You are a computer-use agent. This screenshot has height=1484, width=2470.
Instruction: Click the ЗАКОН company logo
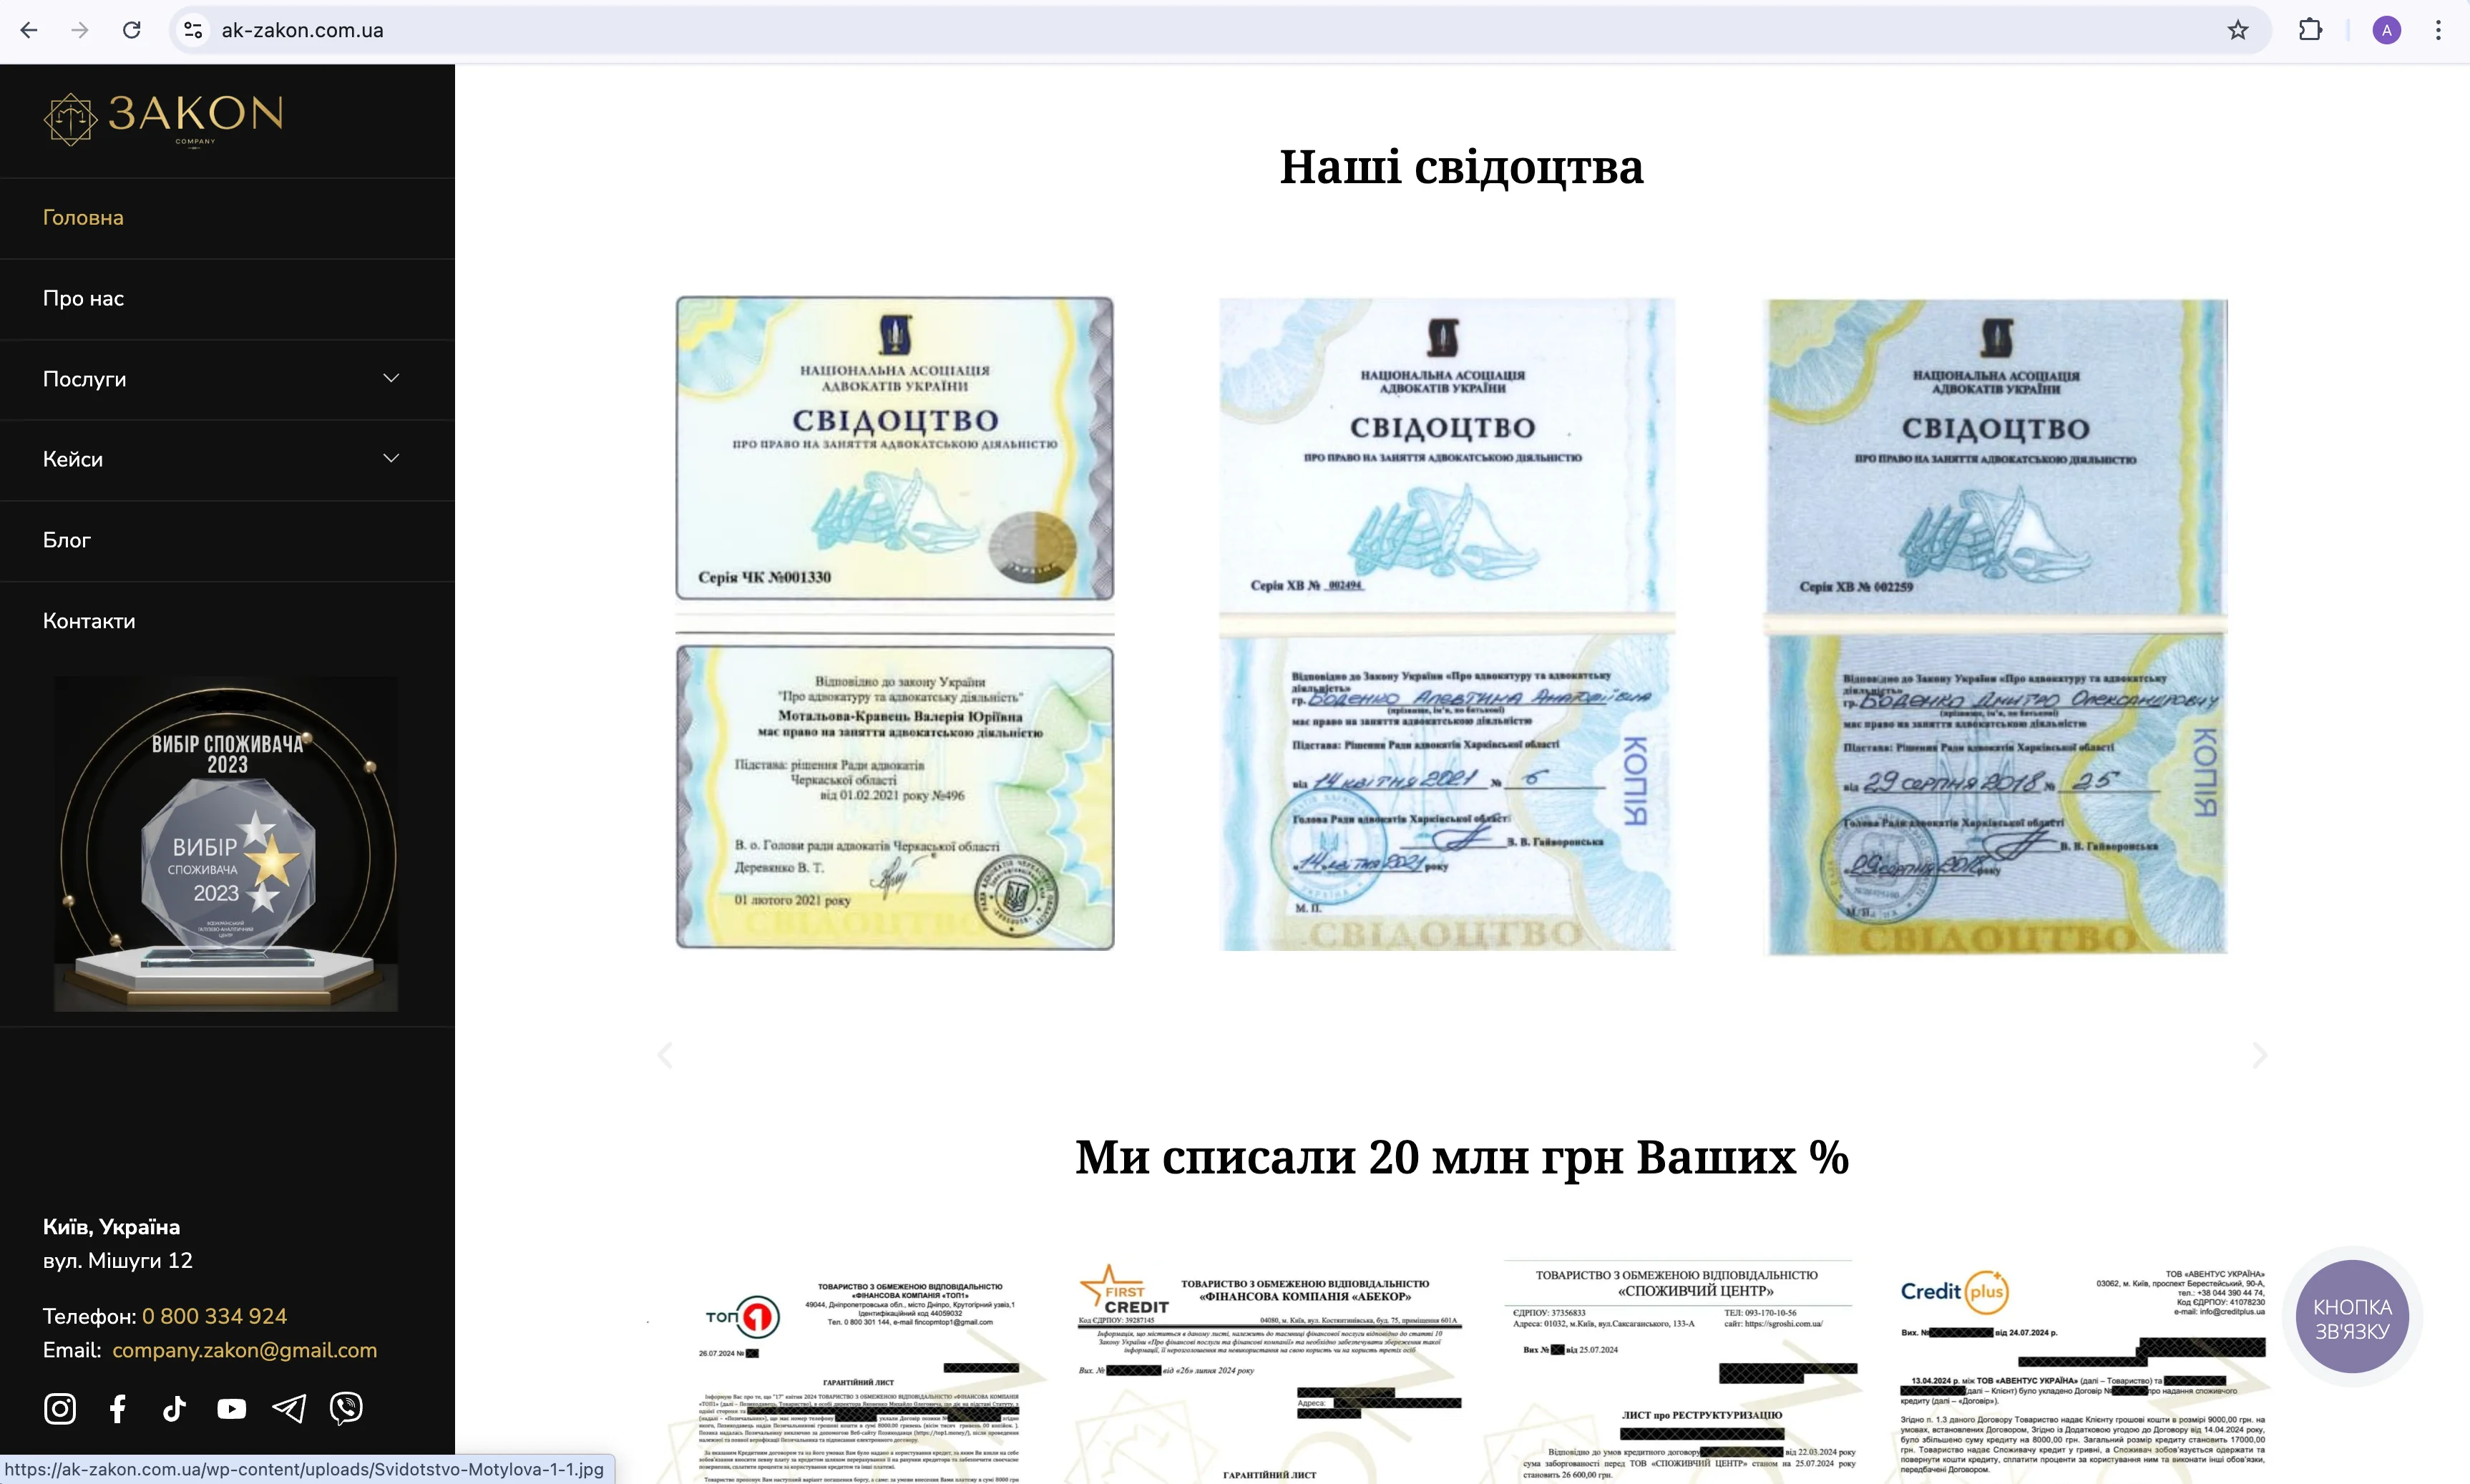[163, 120]
